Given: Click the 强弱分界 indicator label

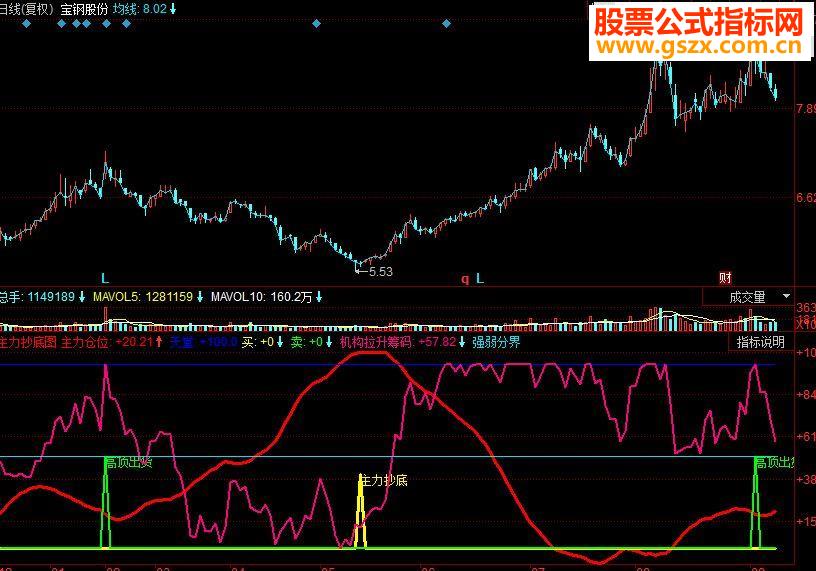Looking at the screenshot, I should tap(496, 342).
